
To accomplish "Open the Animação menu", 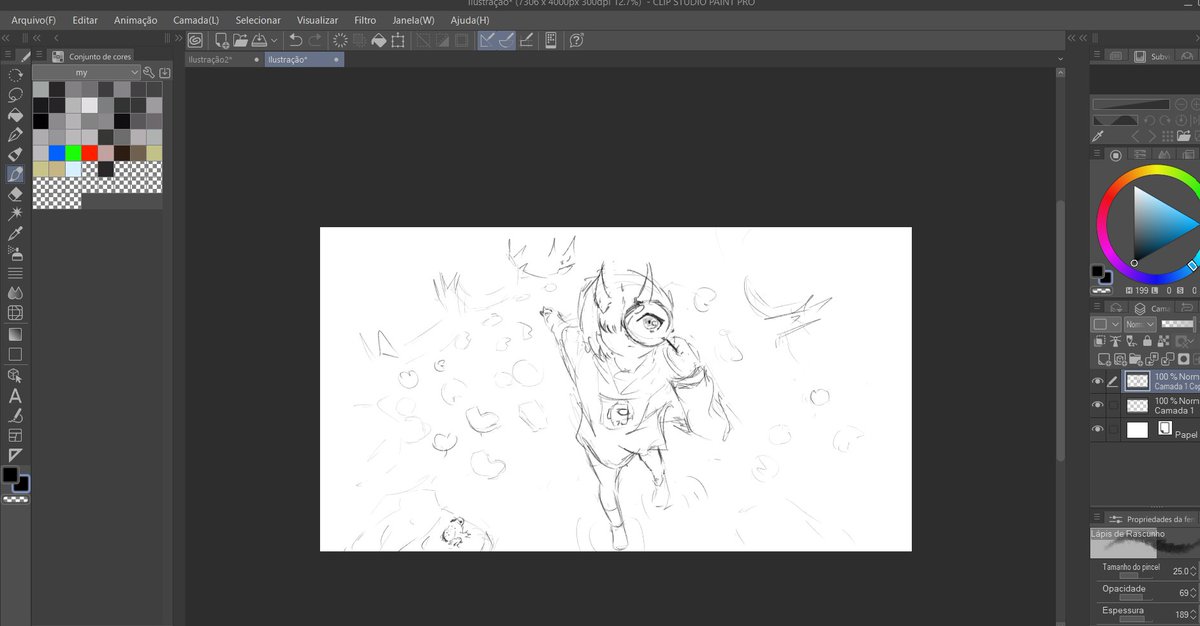I will tap(136, 20).
